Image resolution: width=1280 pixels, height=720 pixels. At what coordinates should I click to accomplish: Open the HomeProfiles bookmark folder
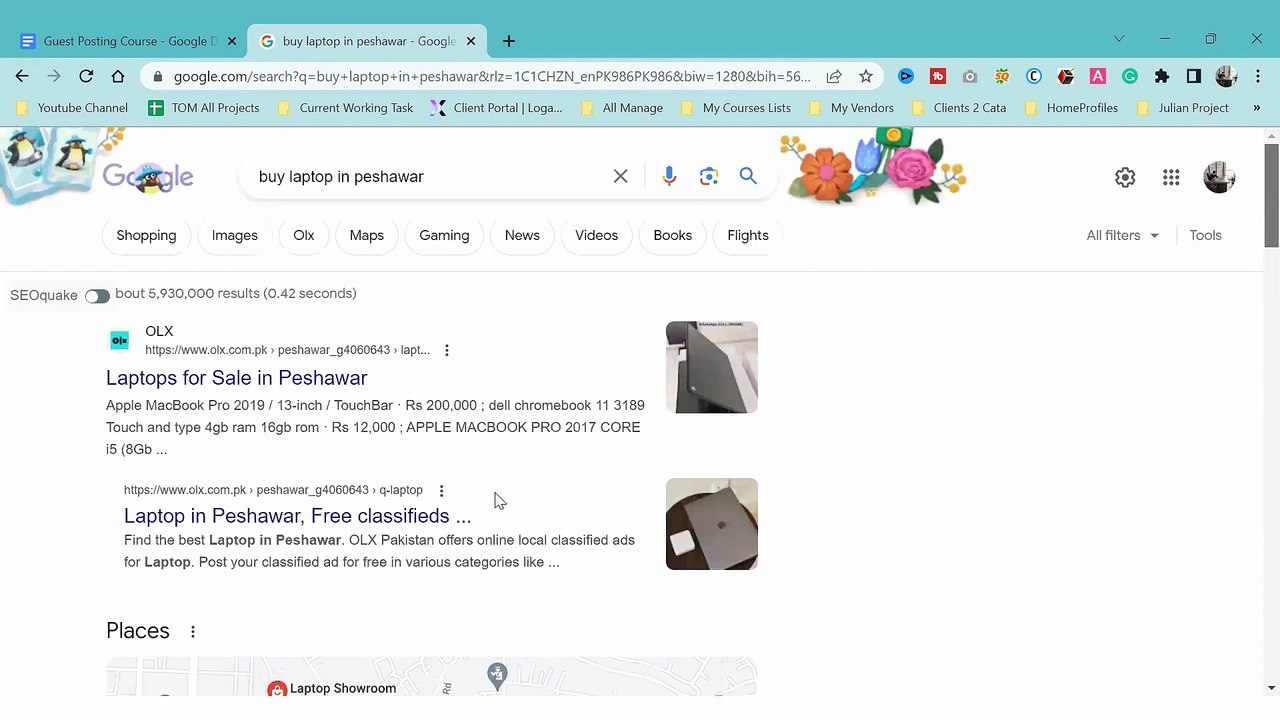tap(1071, 108)
